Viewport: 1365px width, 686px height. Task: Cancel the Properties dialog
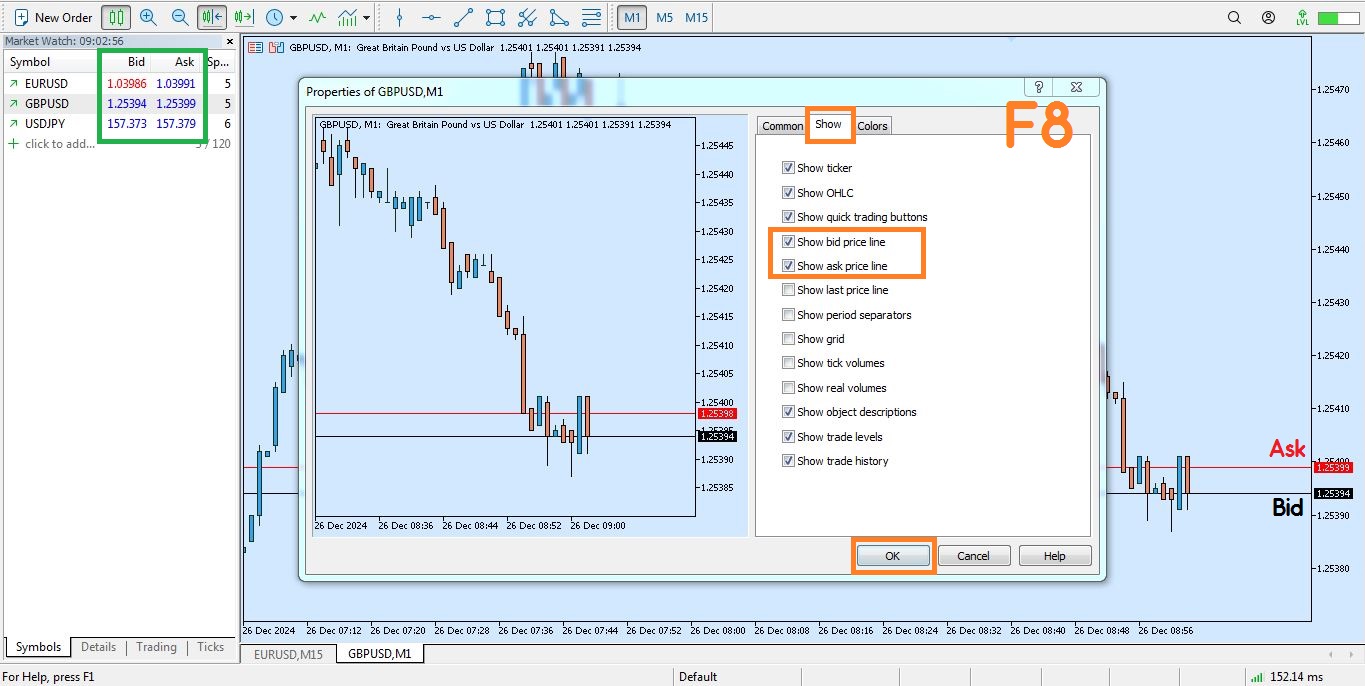[x=972, y=556]
